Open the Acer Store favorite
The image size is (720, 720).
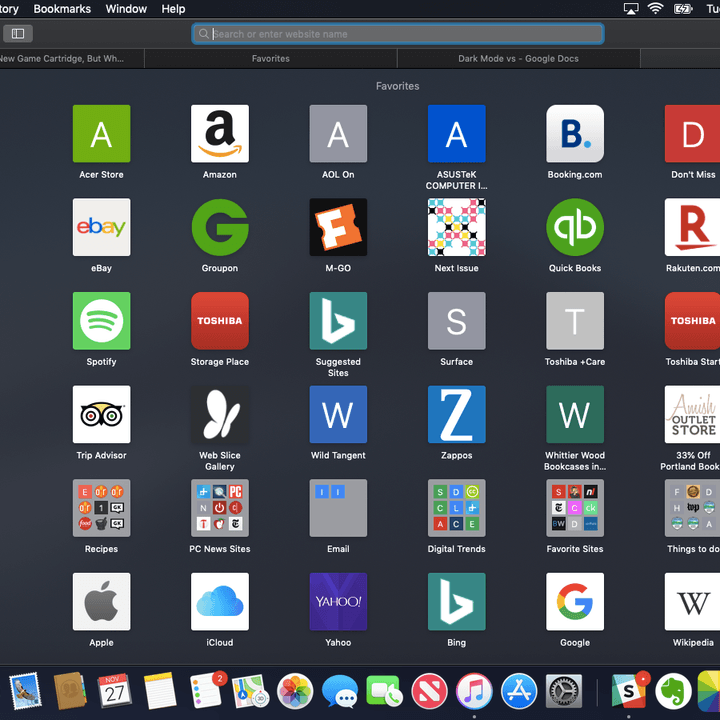point(101,134)
